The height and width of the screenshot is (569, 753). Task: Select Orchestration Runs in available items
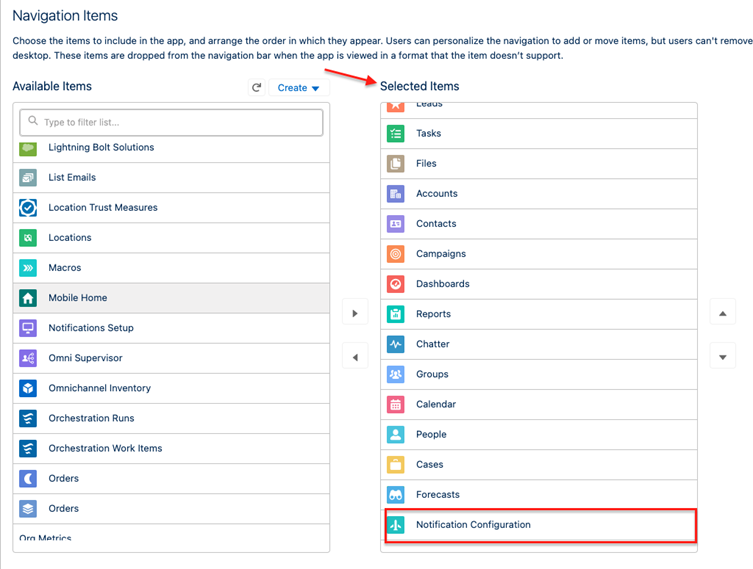point(171,418)
